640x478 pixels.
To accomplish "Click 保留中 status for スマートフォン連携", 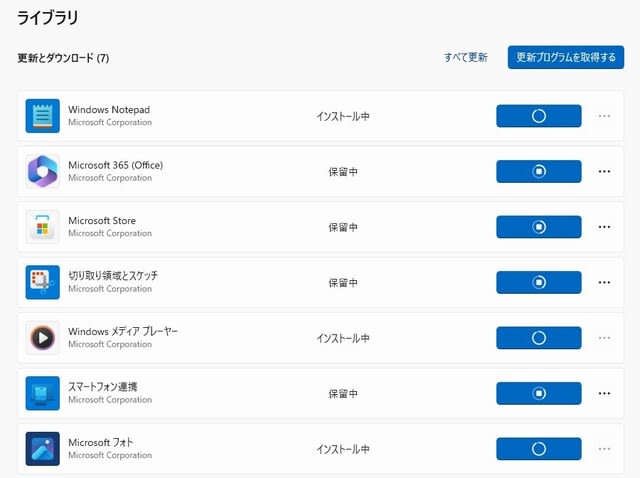I will coord(343,394).
